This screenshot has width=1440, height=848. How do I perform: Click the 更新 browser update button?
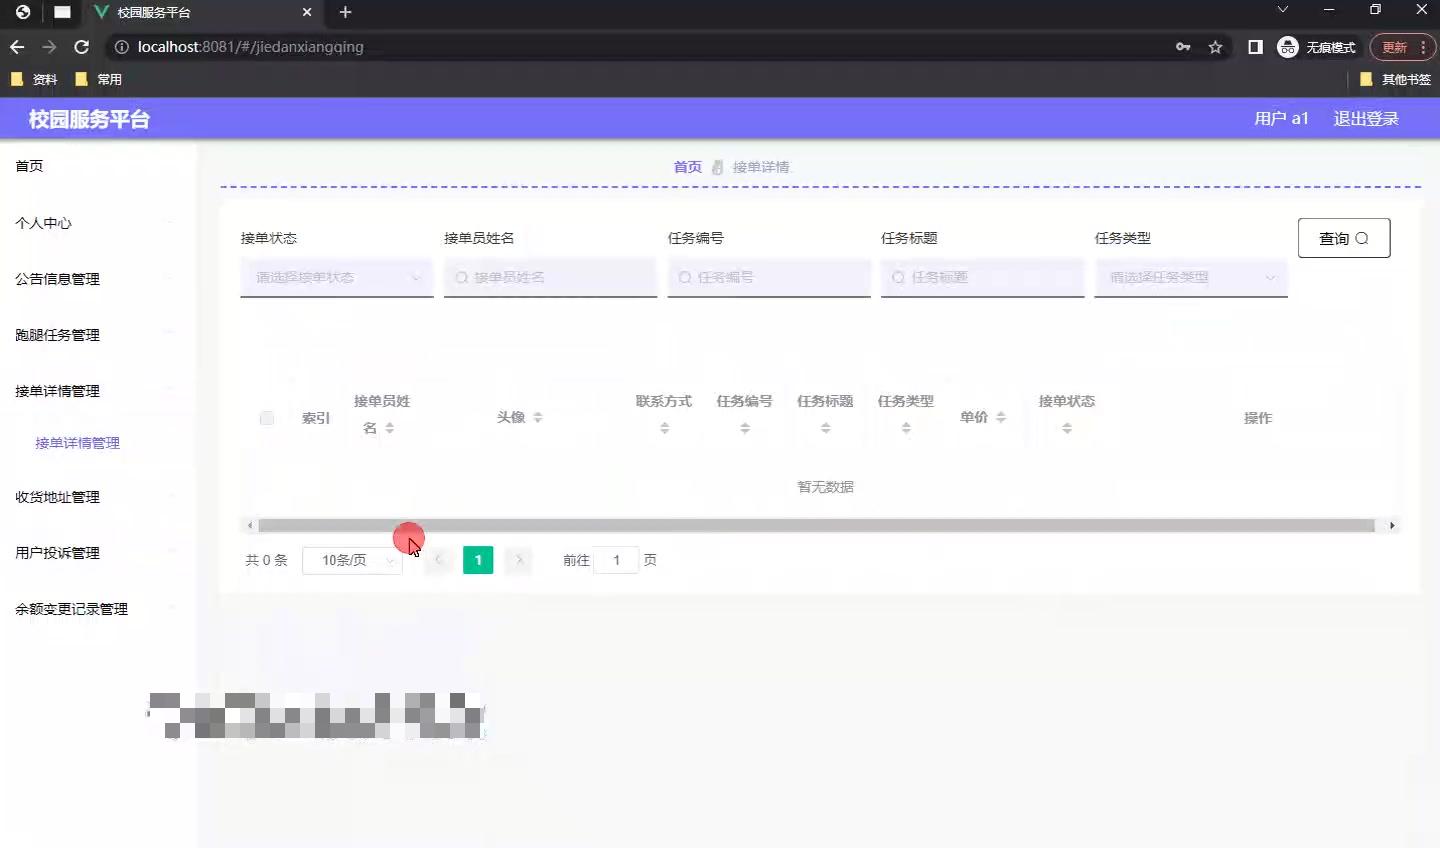click(1394, 47)
